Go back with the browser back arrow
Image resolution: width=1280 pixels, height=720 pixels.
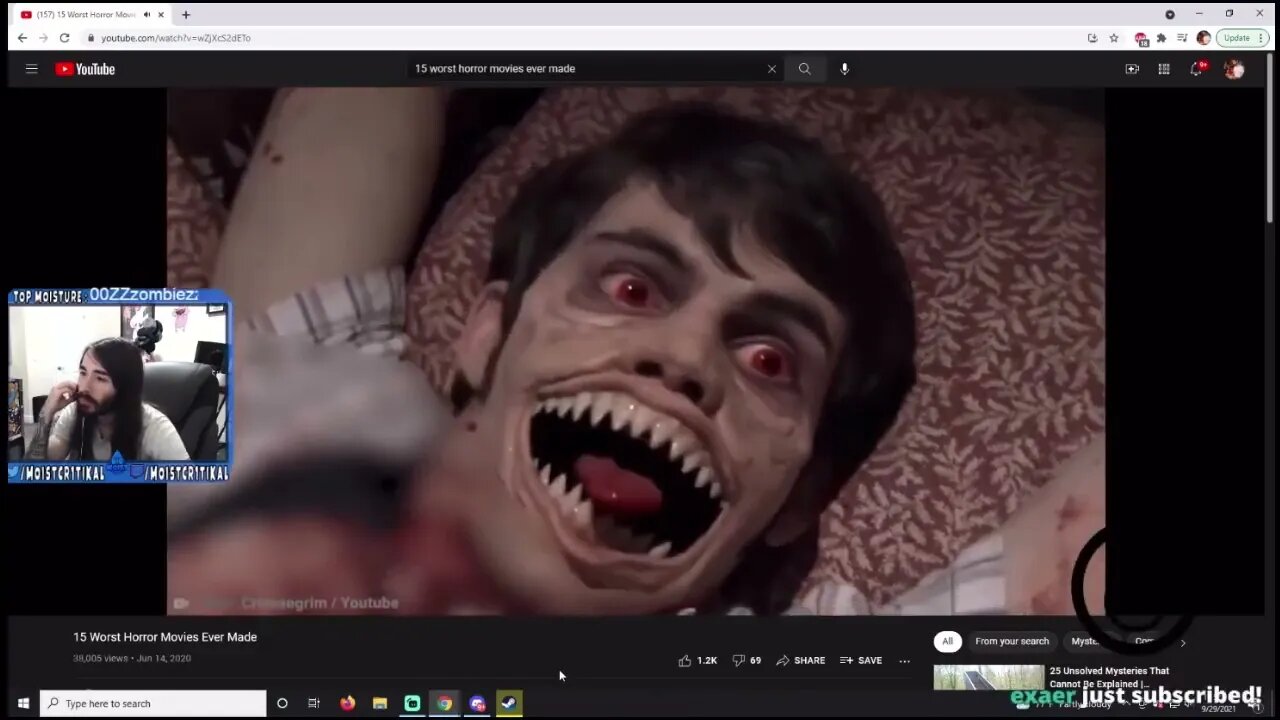point(22,38)
